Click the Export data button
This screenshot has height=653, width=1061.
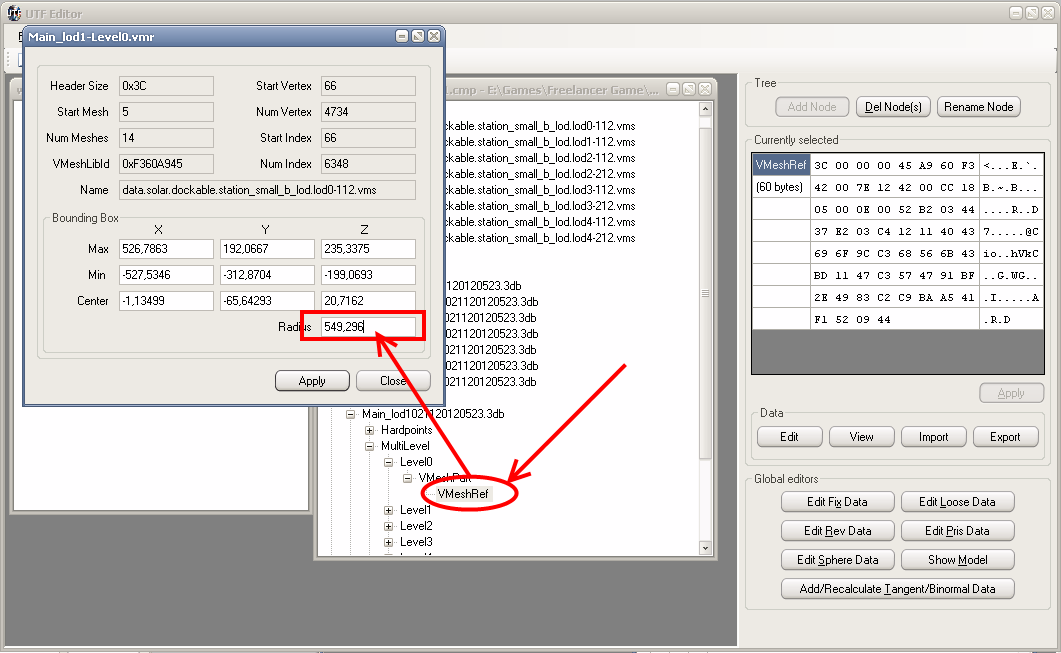coord(1006,437)
